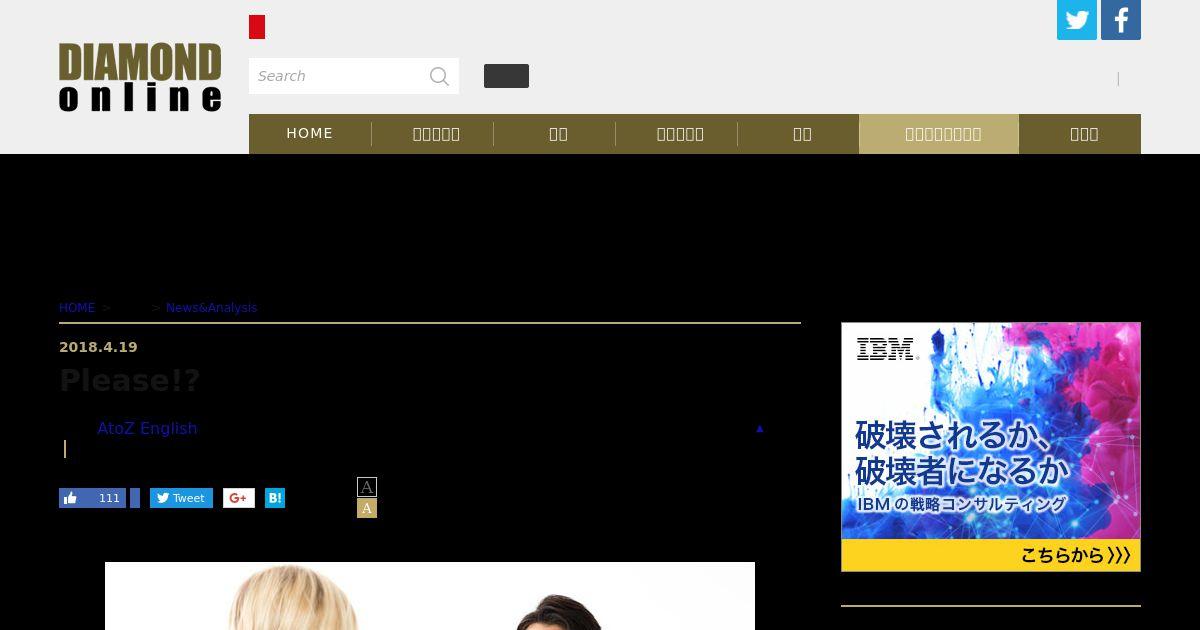This screenshot has height=630, width=1200.
Task: Click the narrow Facebook share box beside the like count
Action: [x=135, y=498]
